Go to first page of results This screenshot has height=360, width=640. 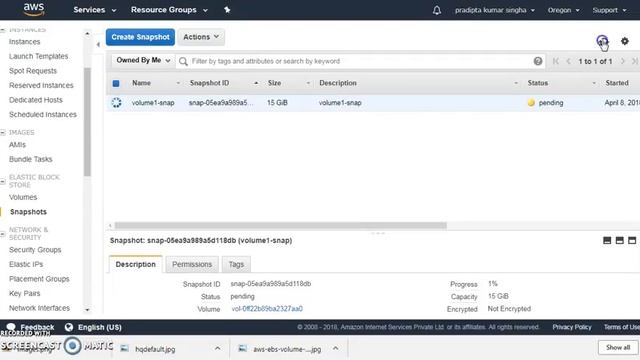(556, 61)
